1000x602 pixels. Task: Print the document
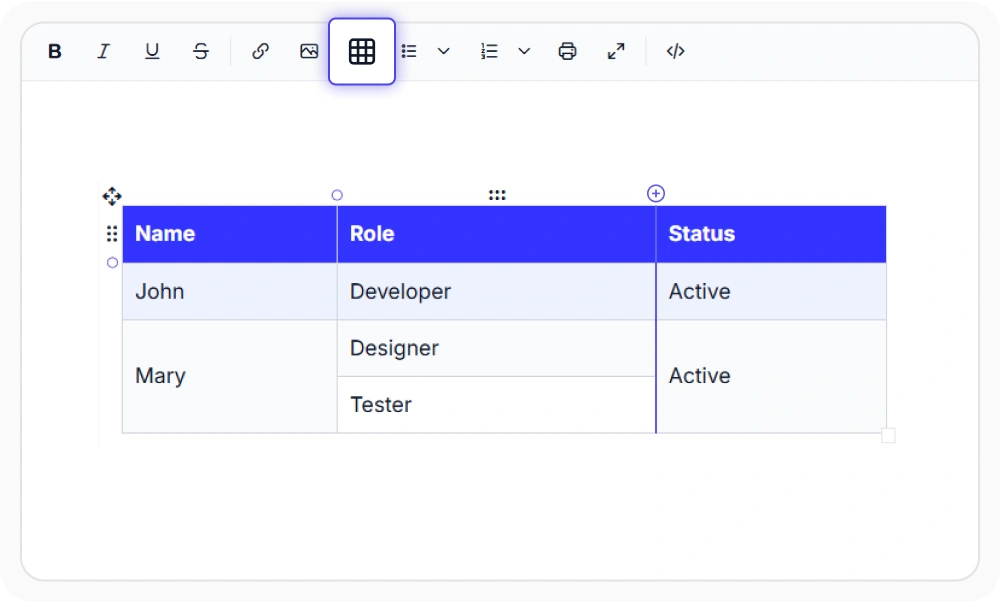click(x=568, y=51)
